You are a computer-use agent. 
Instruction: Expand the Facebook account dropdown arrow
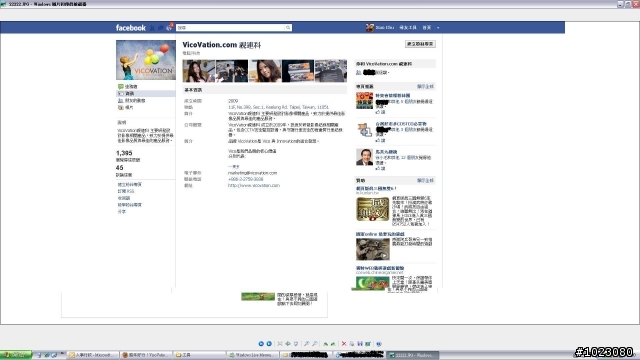coord(438,28)
